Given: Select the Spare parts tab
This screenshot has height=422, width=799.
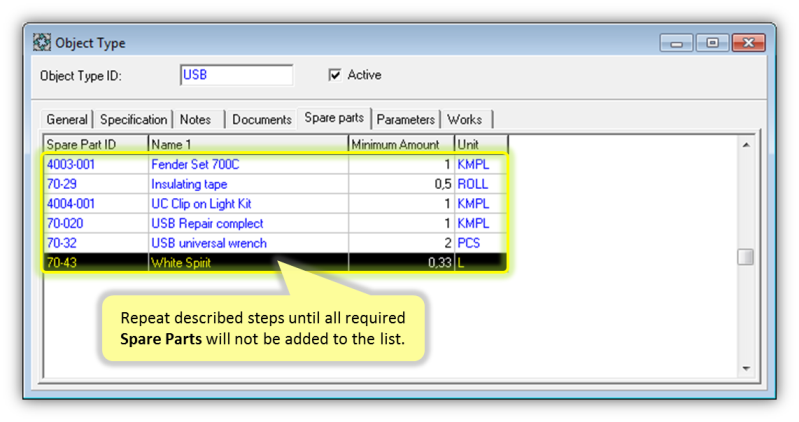Looking at the screenshot, I should (x=334, y=118).
